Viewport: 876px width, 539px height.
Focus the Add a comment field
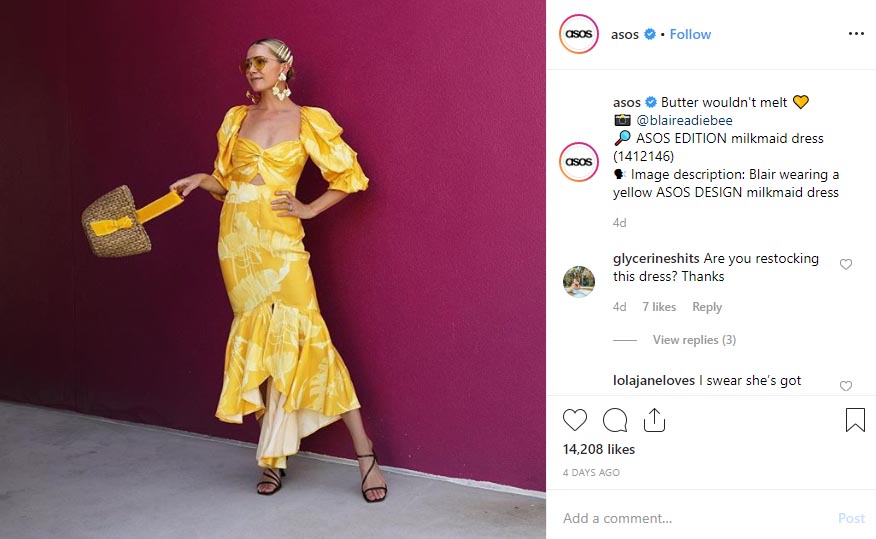coord(693,518)
